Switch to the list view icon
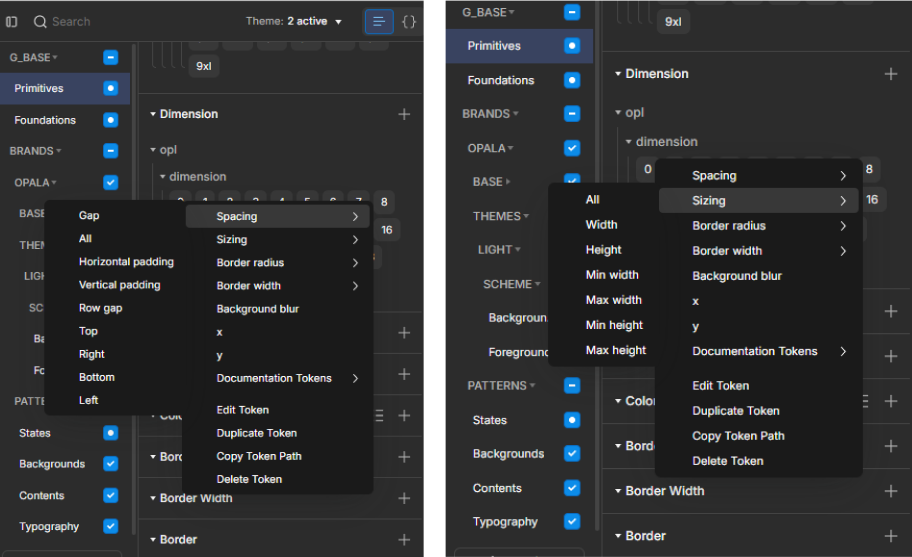The image size is (912, 557). [x=379, y=21]
